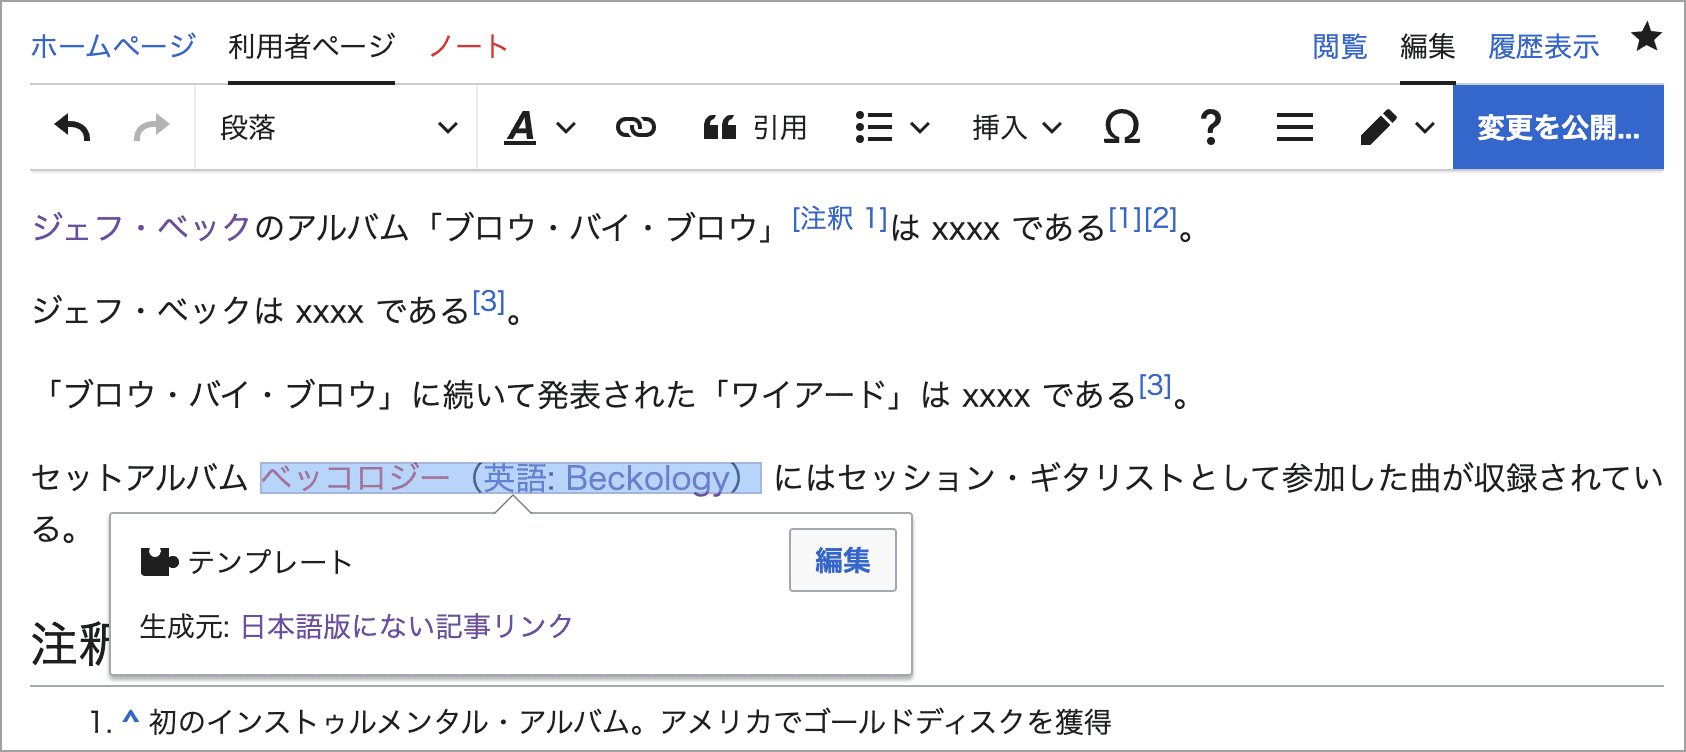Switch editor mode with pencil dropdown

[x=1397, y=128]
